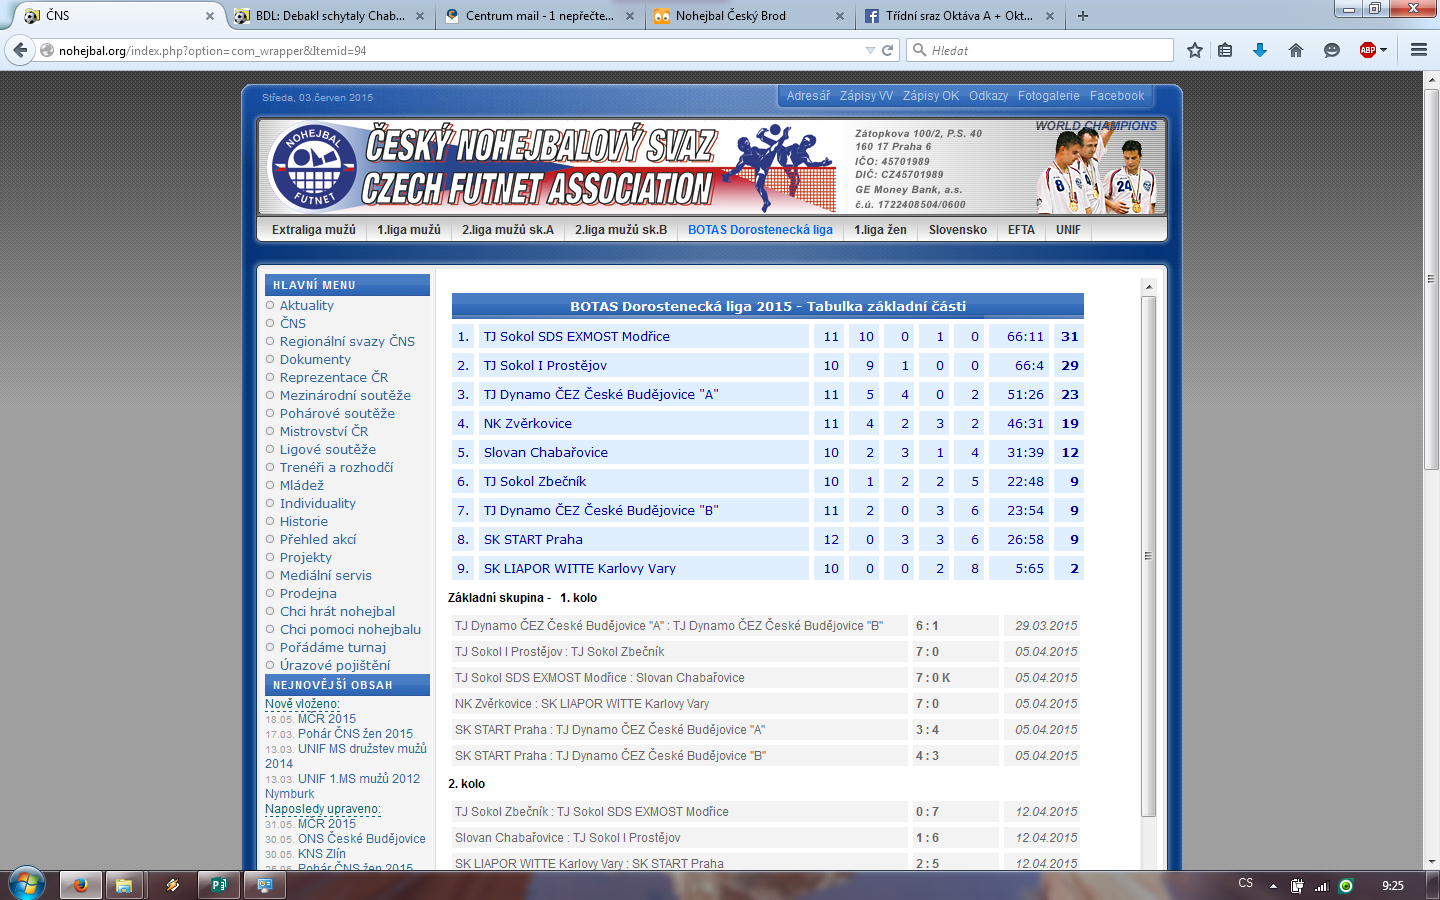Show hidden tray icons arrow
This screenshot has width=1440, height=900.
(x=1273, y=886)
